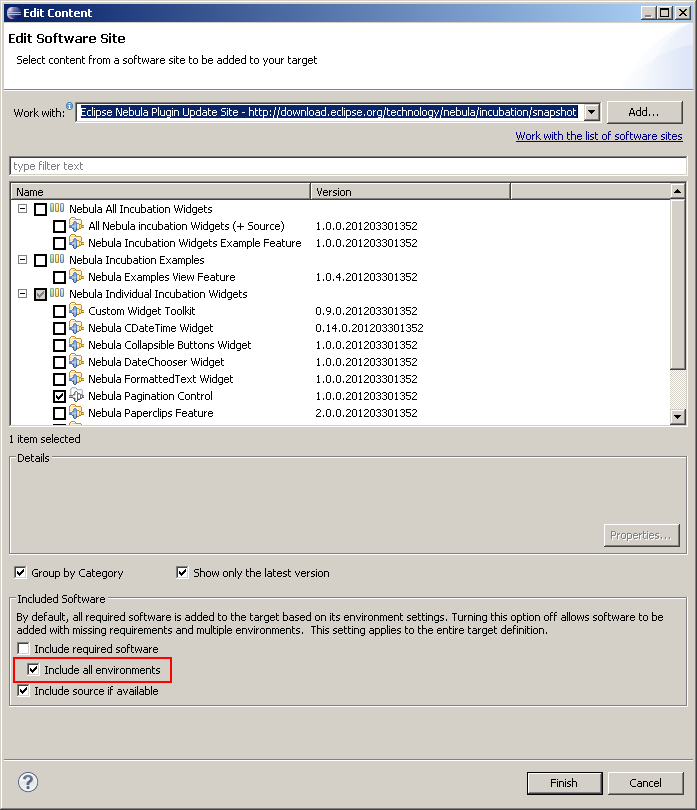
Task: Click the Nebula All Incubation Widgets category icon
Action: (x=57, y=208)
